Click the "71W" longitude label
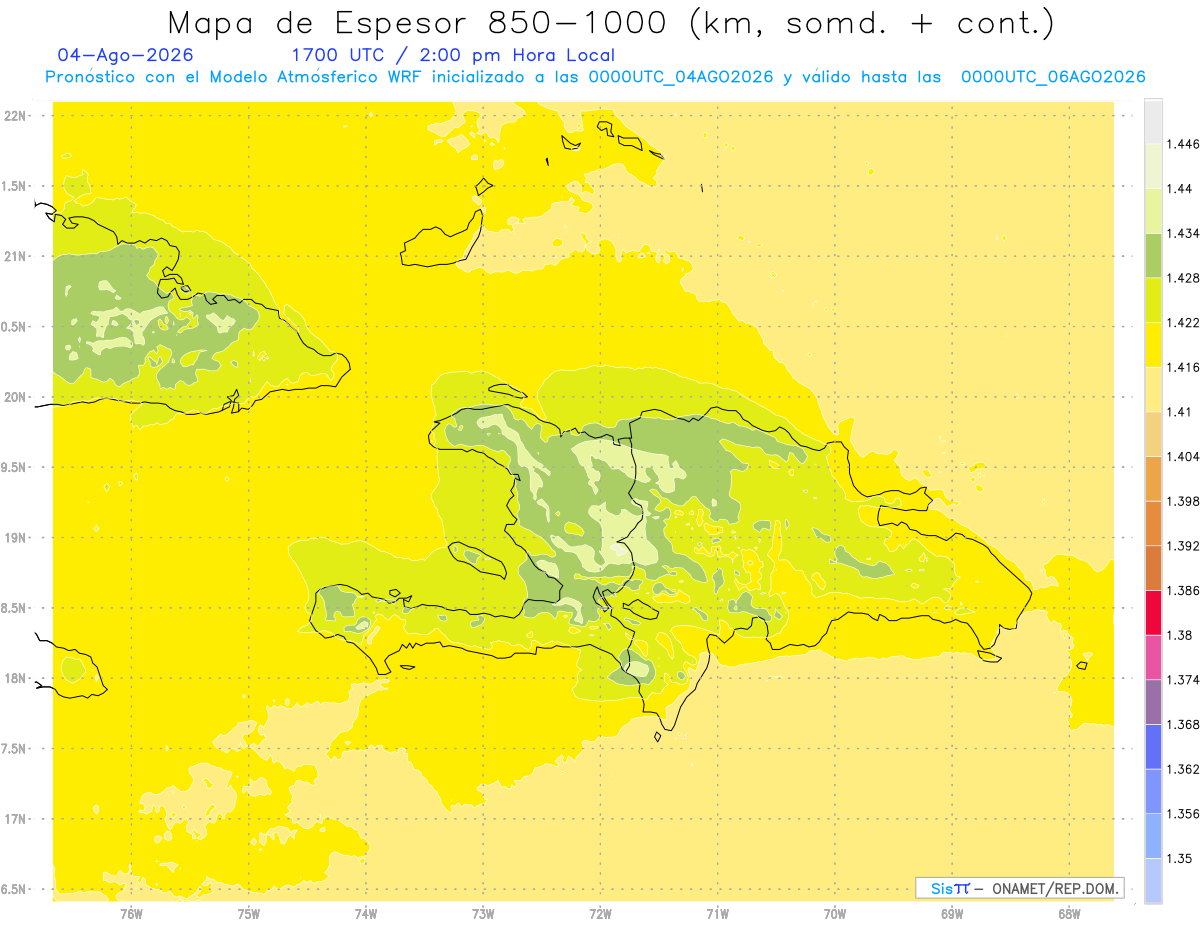1200x927 pixels. pyautogui.click(x=717, y=914)
